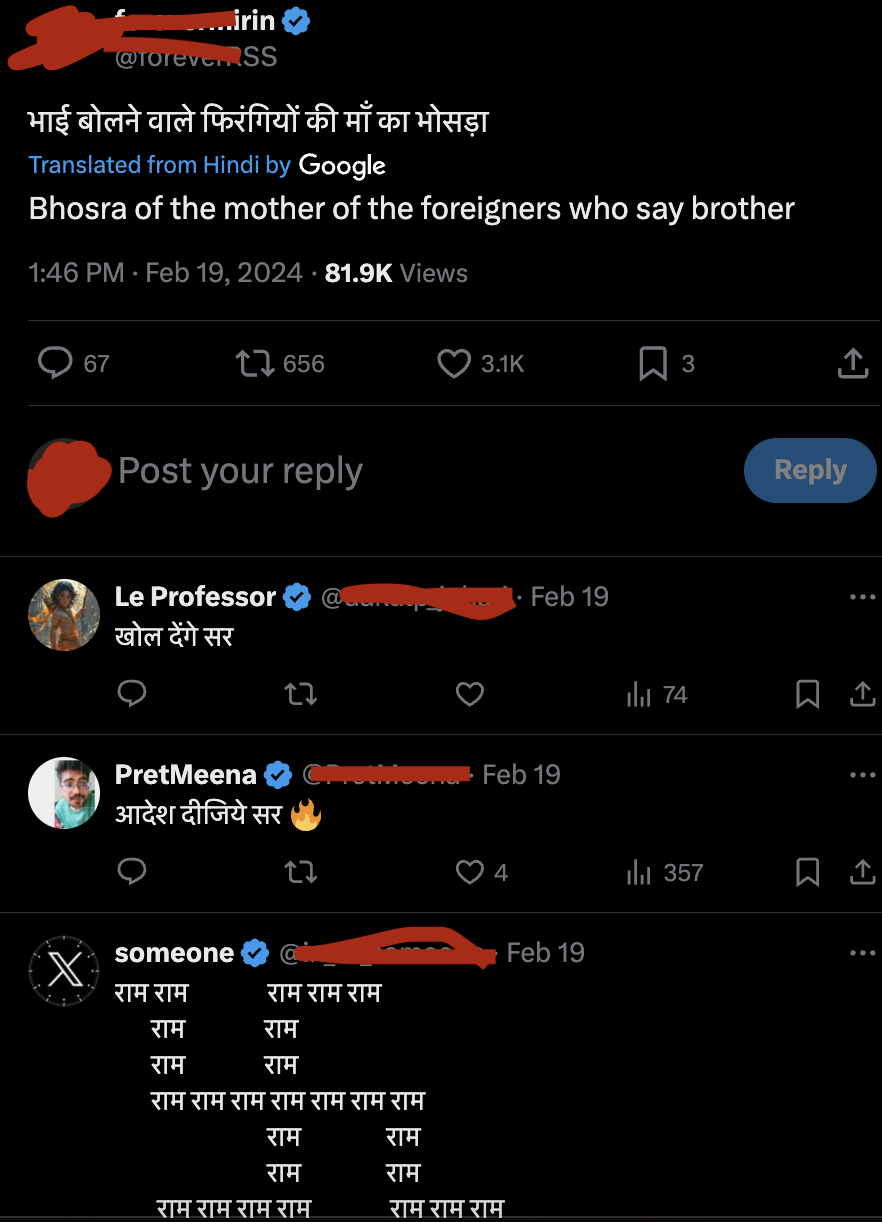Open the Translated from Hindi link
Image resolution: width=882 pixels, height=1222 pixels.
click(159, 165)
